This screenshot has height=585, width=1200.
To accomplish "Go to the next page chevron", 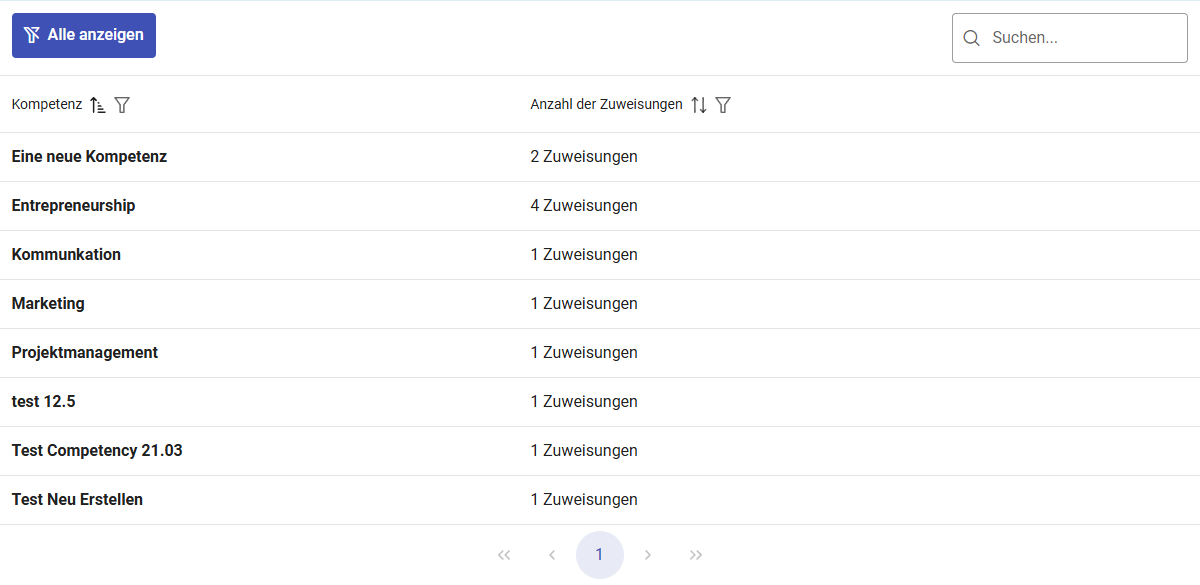I will 648,555.
